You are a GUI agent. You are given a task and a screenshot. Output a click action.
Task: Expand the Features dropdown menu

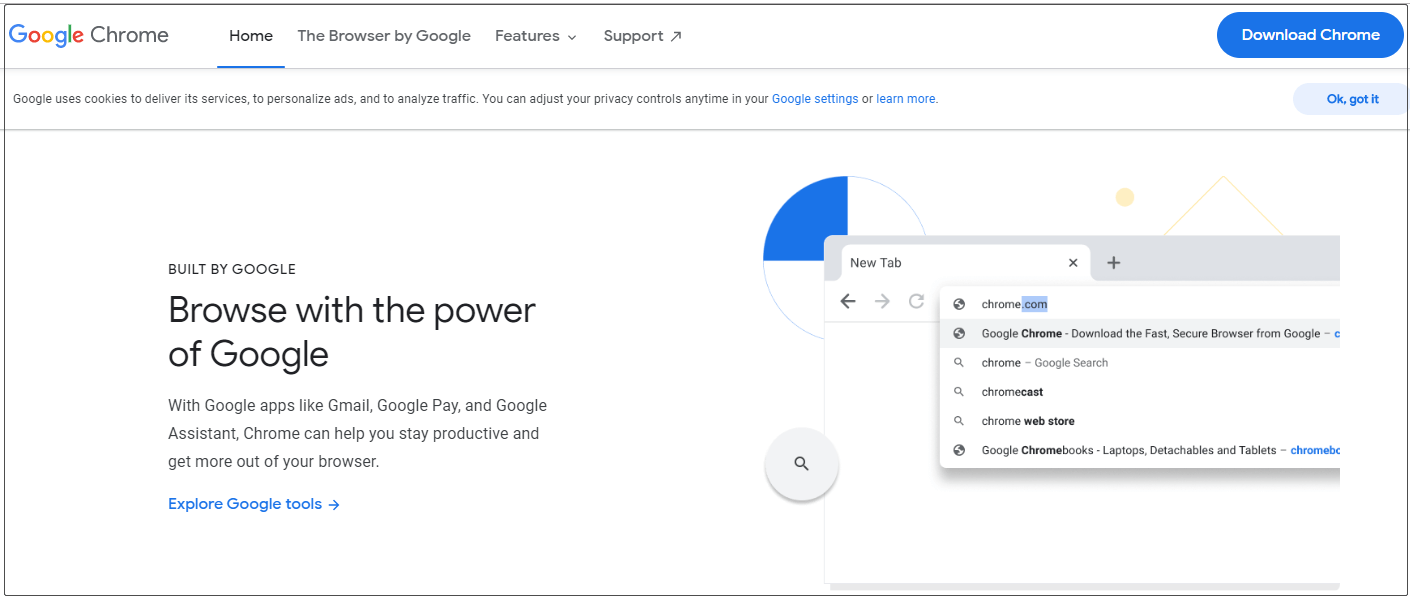[536, 36]
